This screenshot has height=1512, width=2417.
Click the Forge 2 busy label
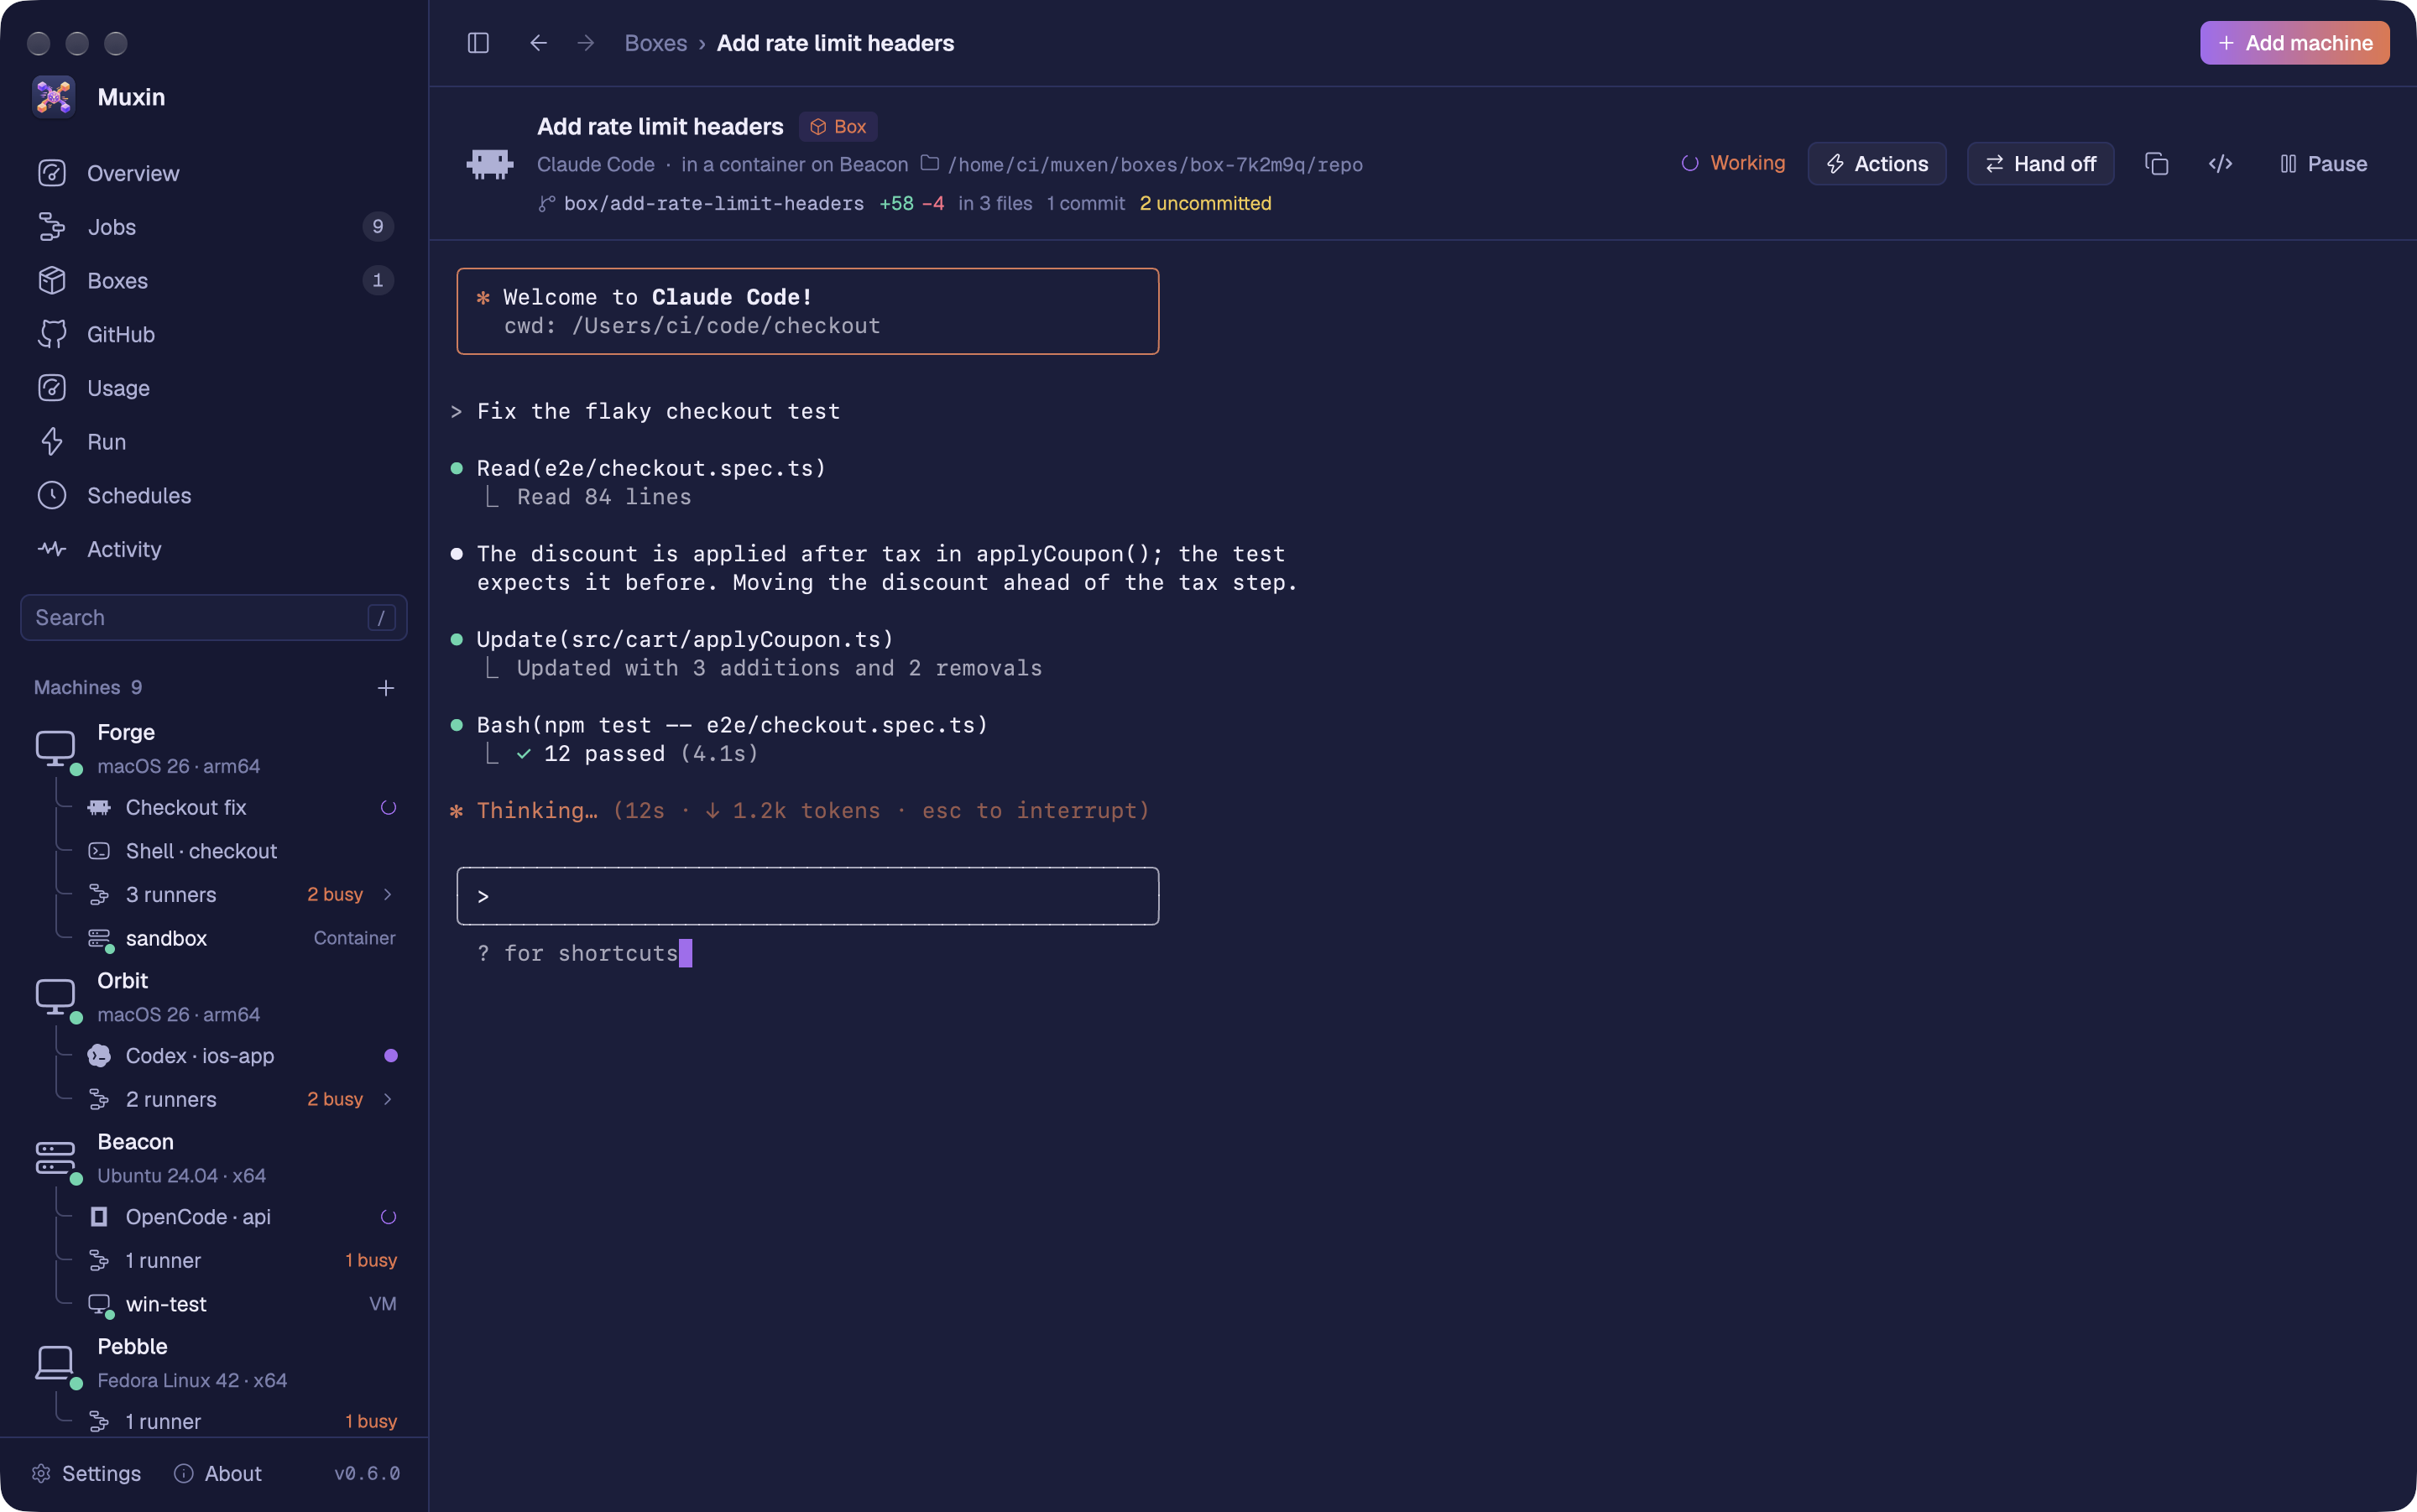[335, 895]
